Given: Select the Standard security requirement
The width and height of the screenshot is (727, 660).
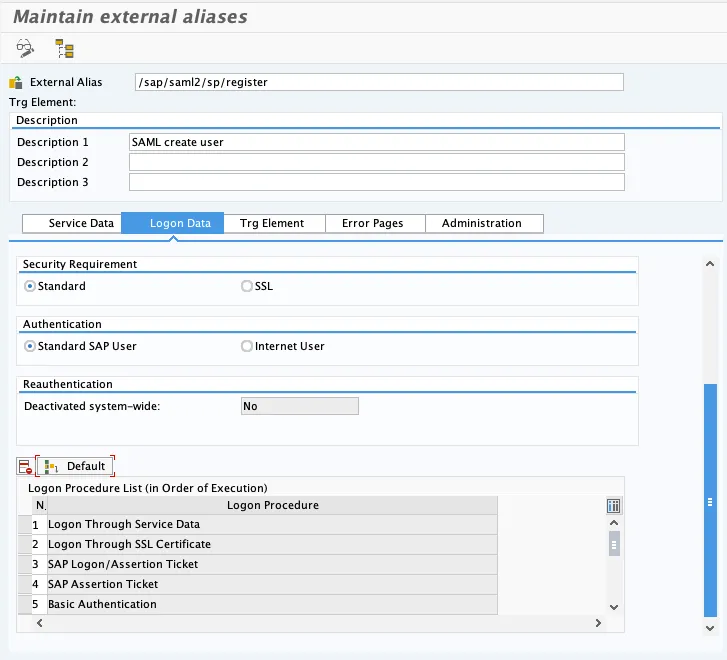Looking at the screenshot, I should tap(30, 286).
